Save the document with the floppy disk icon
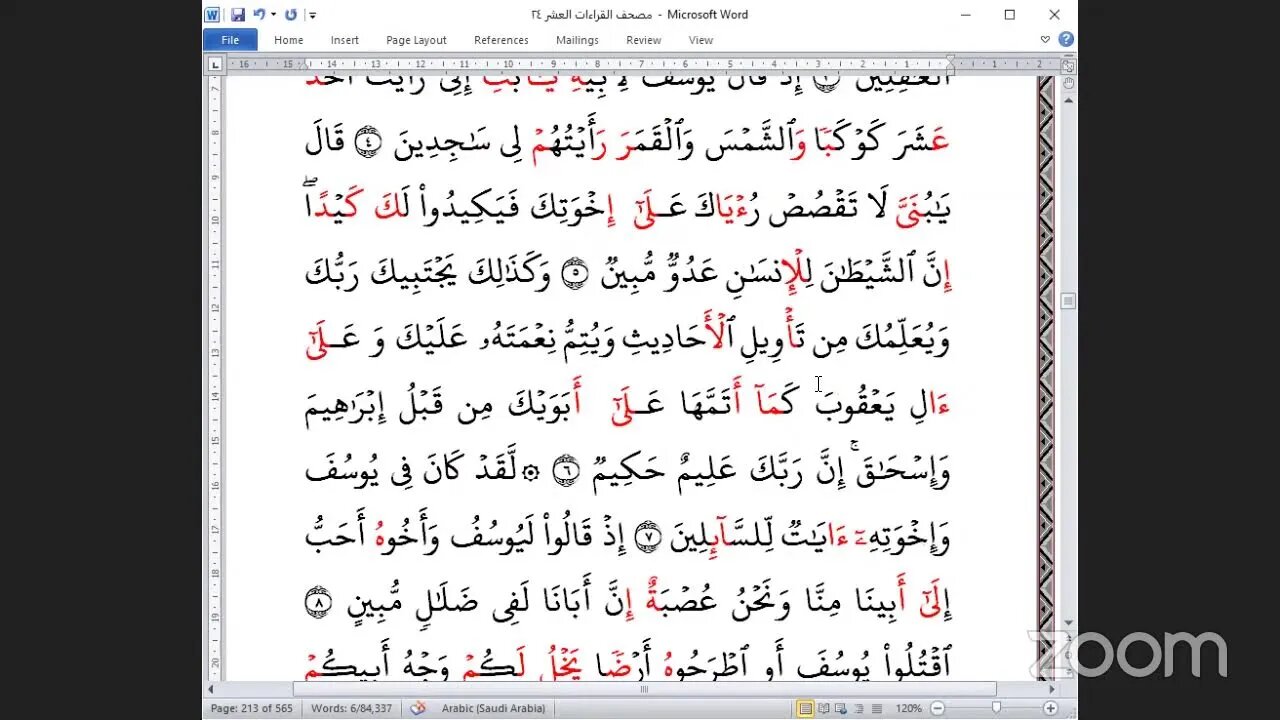The height and width of the screenshot is (720, 1280). click(238, 15)
